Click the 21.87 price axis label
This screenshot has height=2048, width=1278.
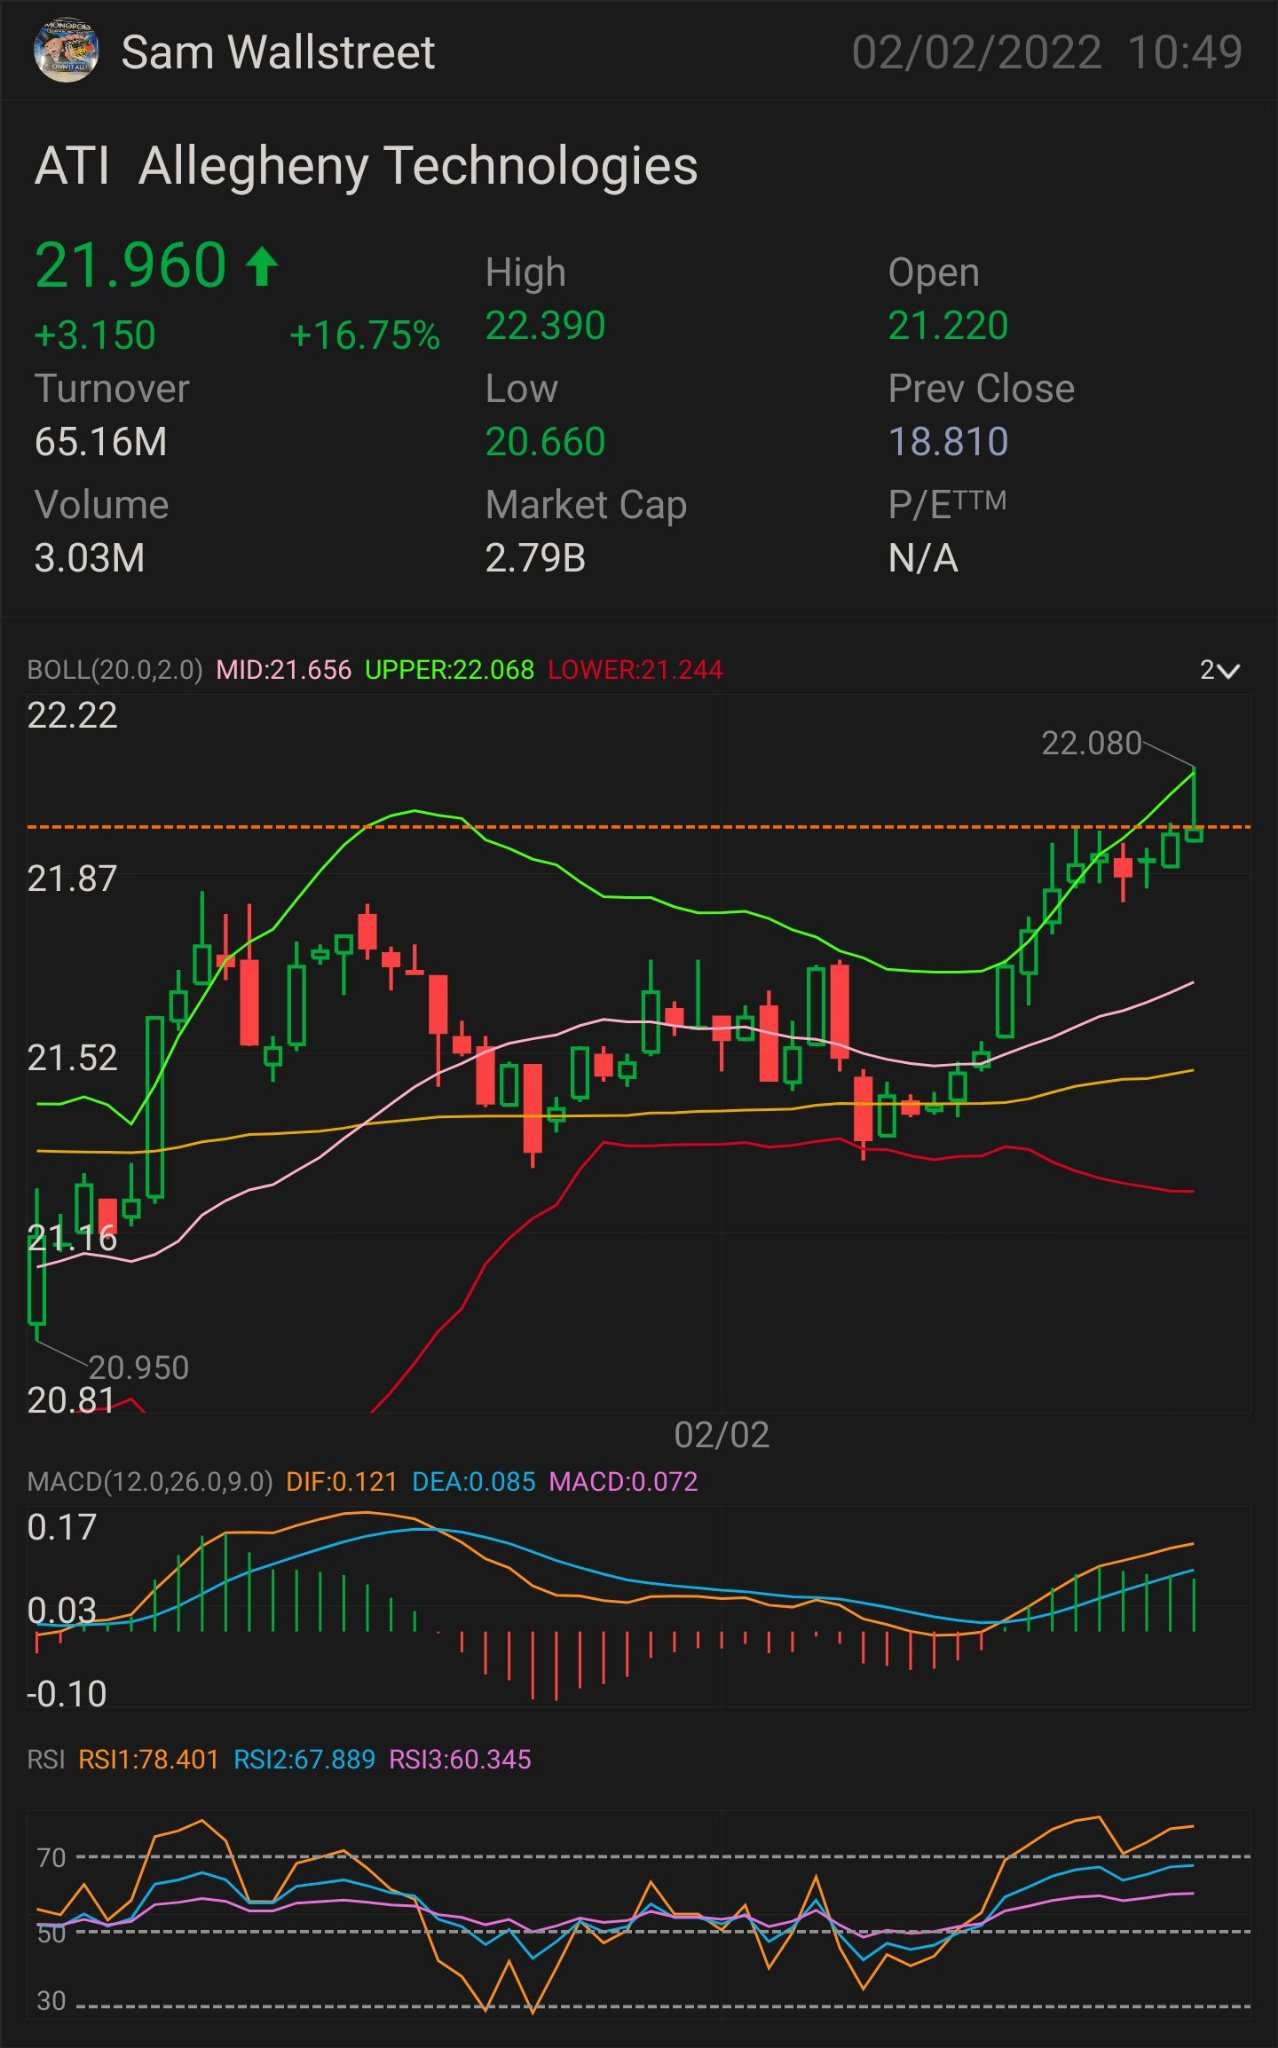click(x=72, y=879)
